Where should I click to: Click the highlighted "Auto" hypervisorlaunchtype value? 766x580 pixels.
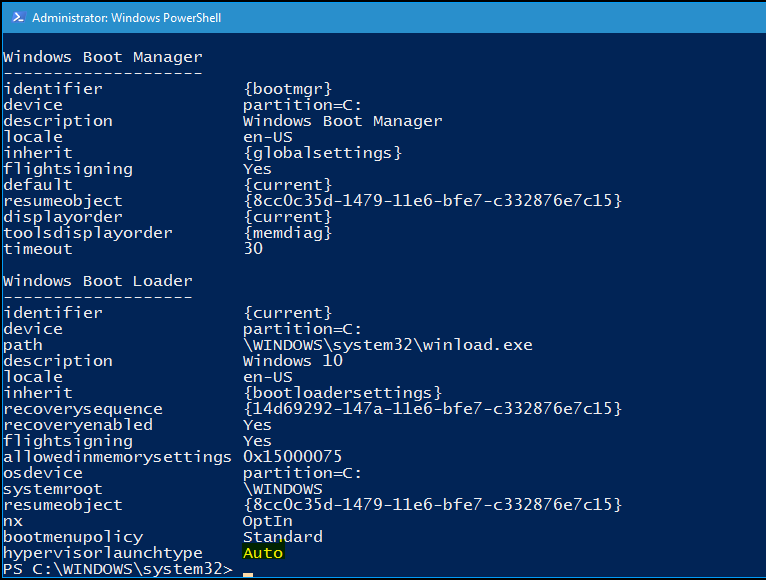(263, 553)
